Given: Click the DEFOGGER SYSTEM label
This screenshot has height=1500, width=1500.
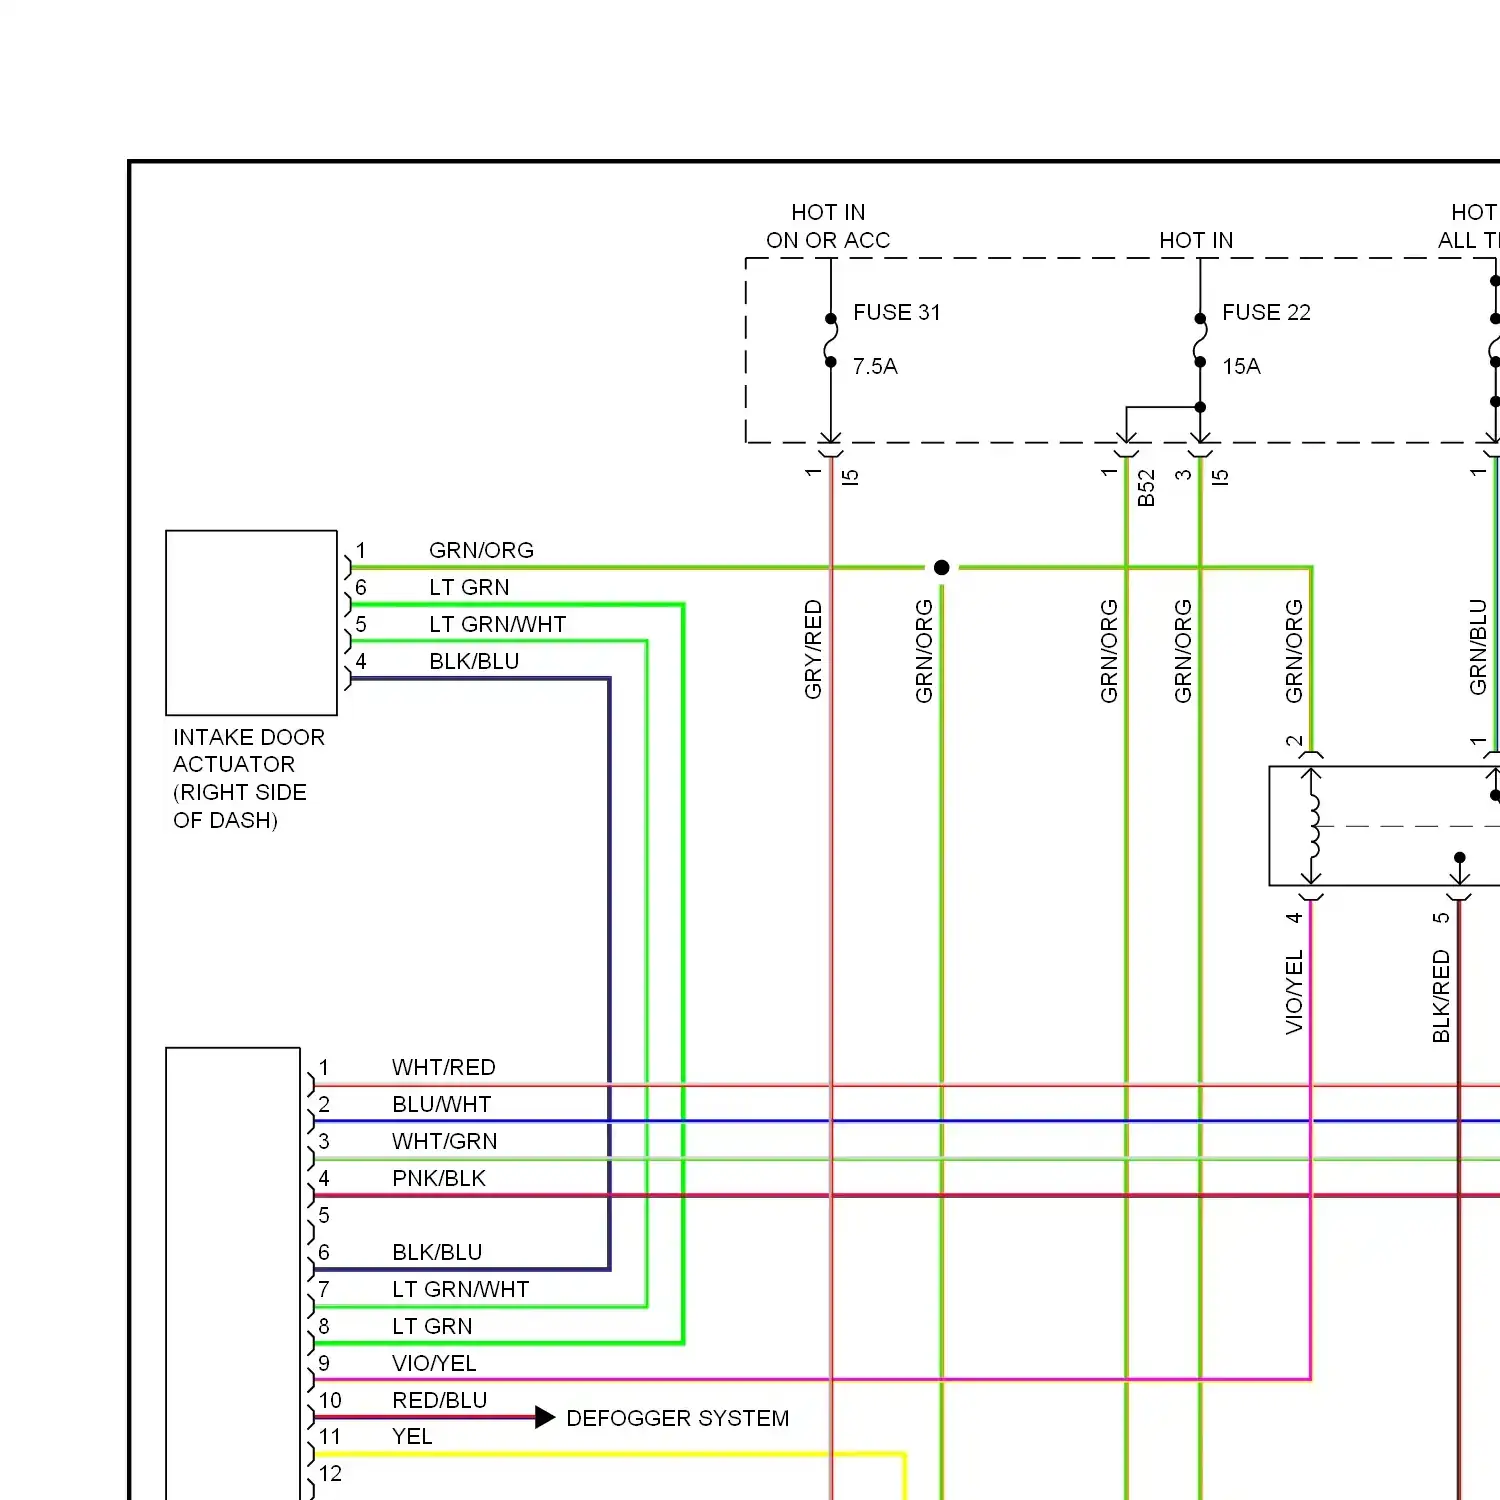Looking at the screenshot, I should click(x=677, y=1418).
